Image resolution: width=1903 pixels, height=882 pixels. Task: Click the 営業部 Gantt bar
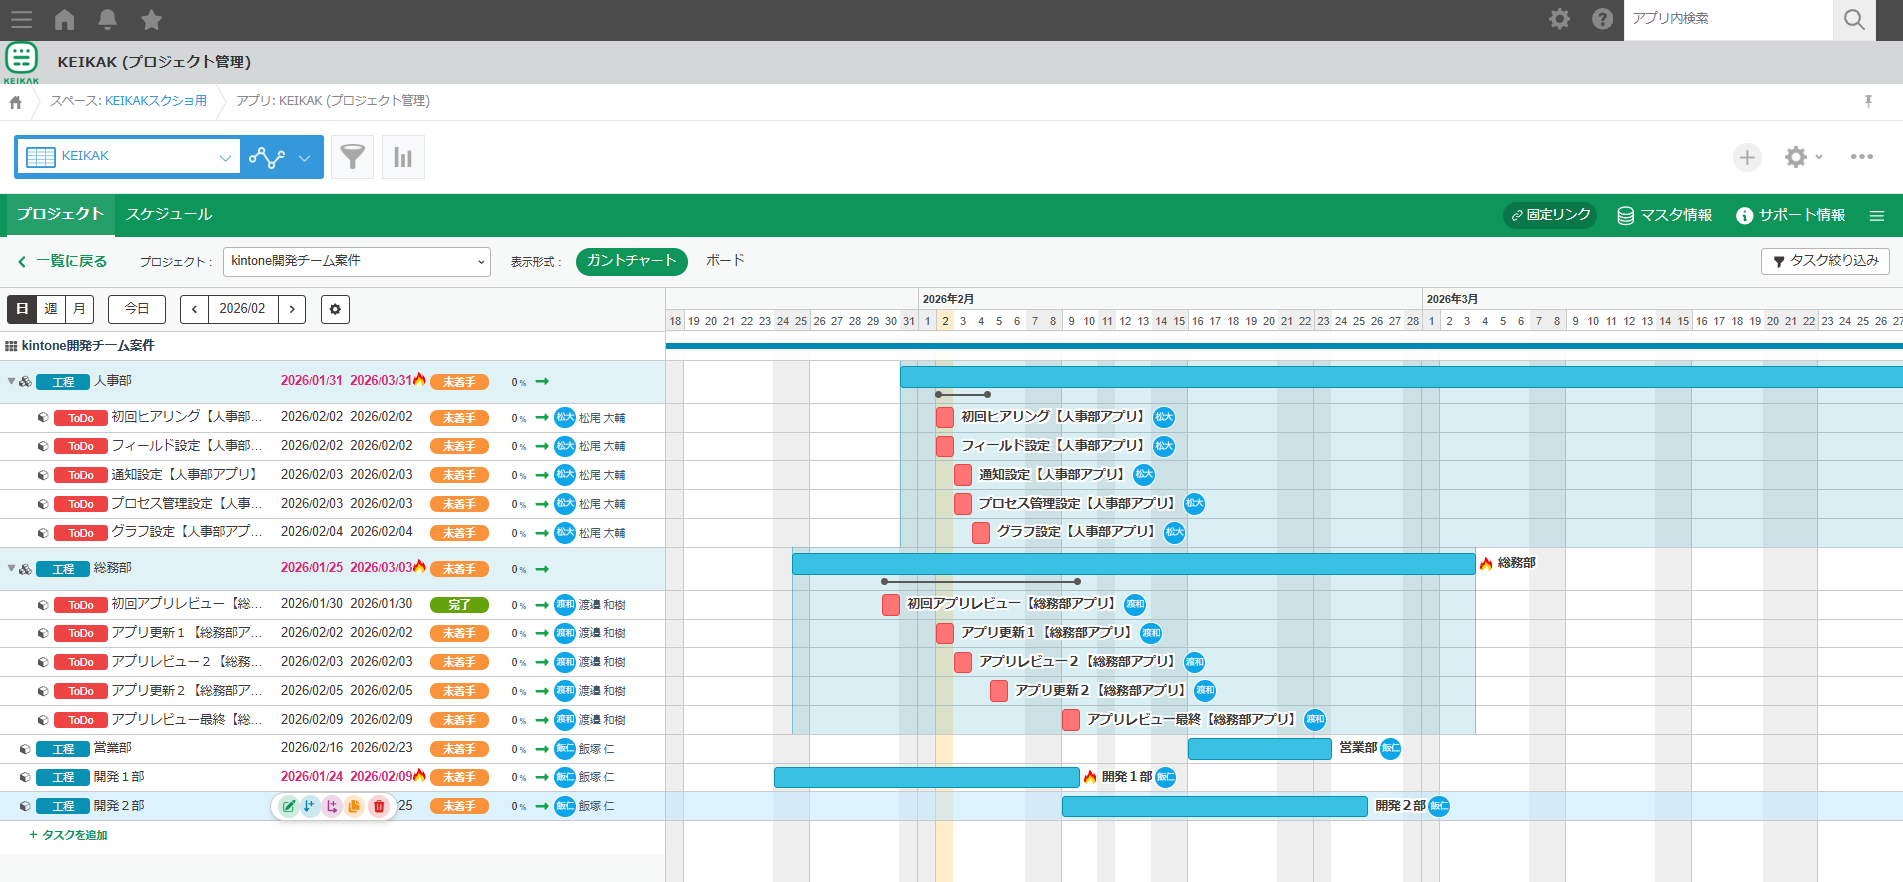[1259, 748]
